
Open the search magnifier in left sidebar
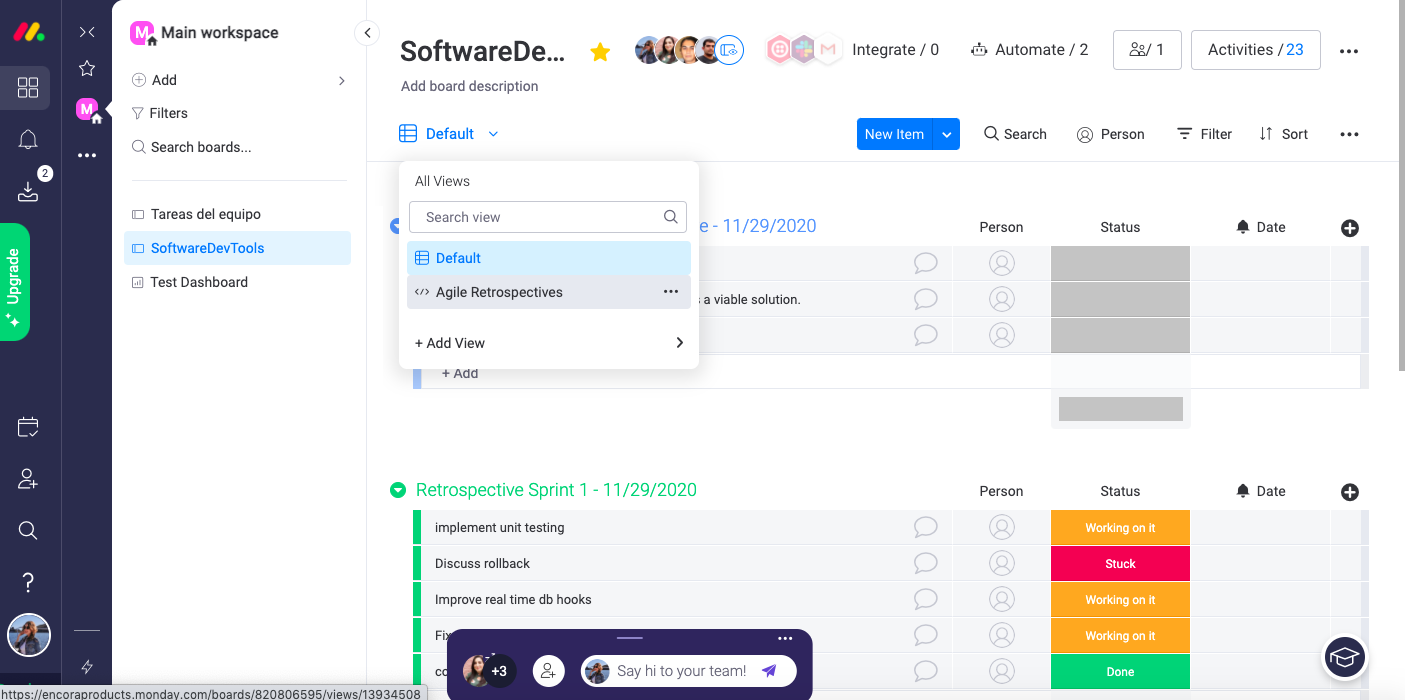pos(28,530)
